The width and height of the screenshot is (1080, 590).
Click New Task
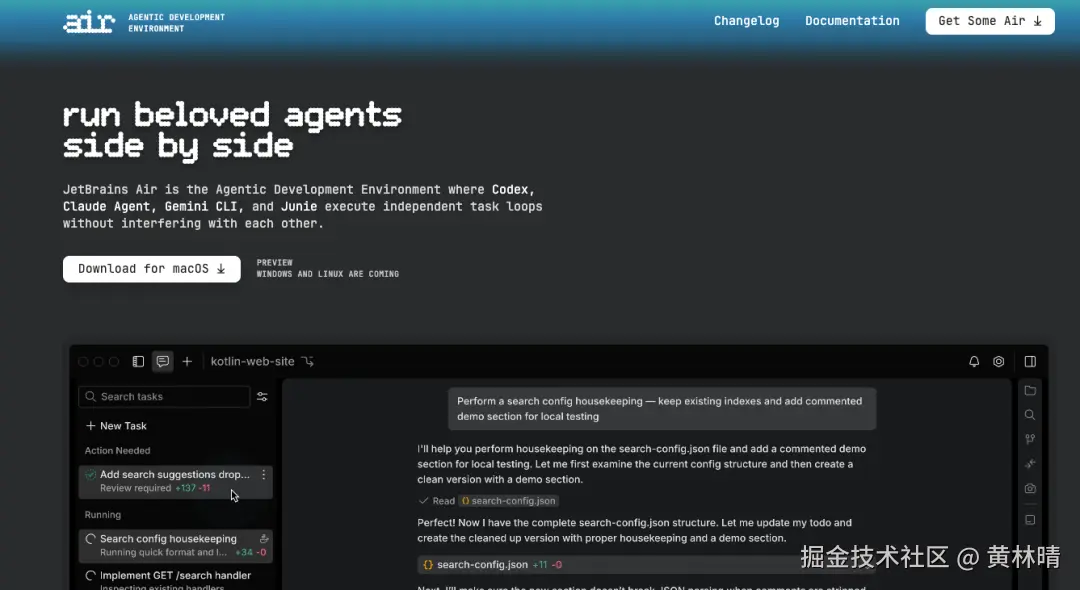tap(116, 426)
